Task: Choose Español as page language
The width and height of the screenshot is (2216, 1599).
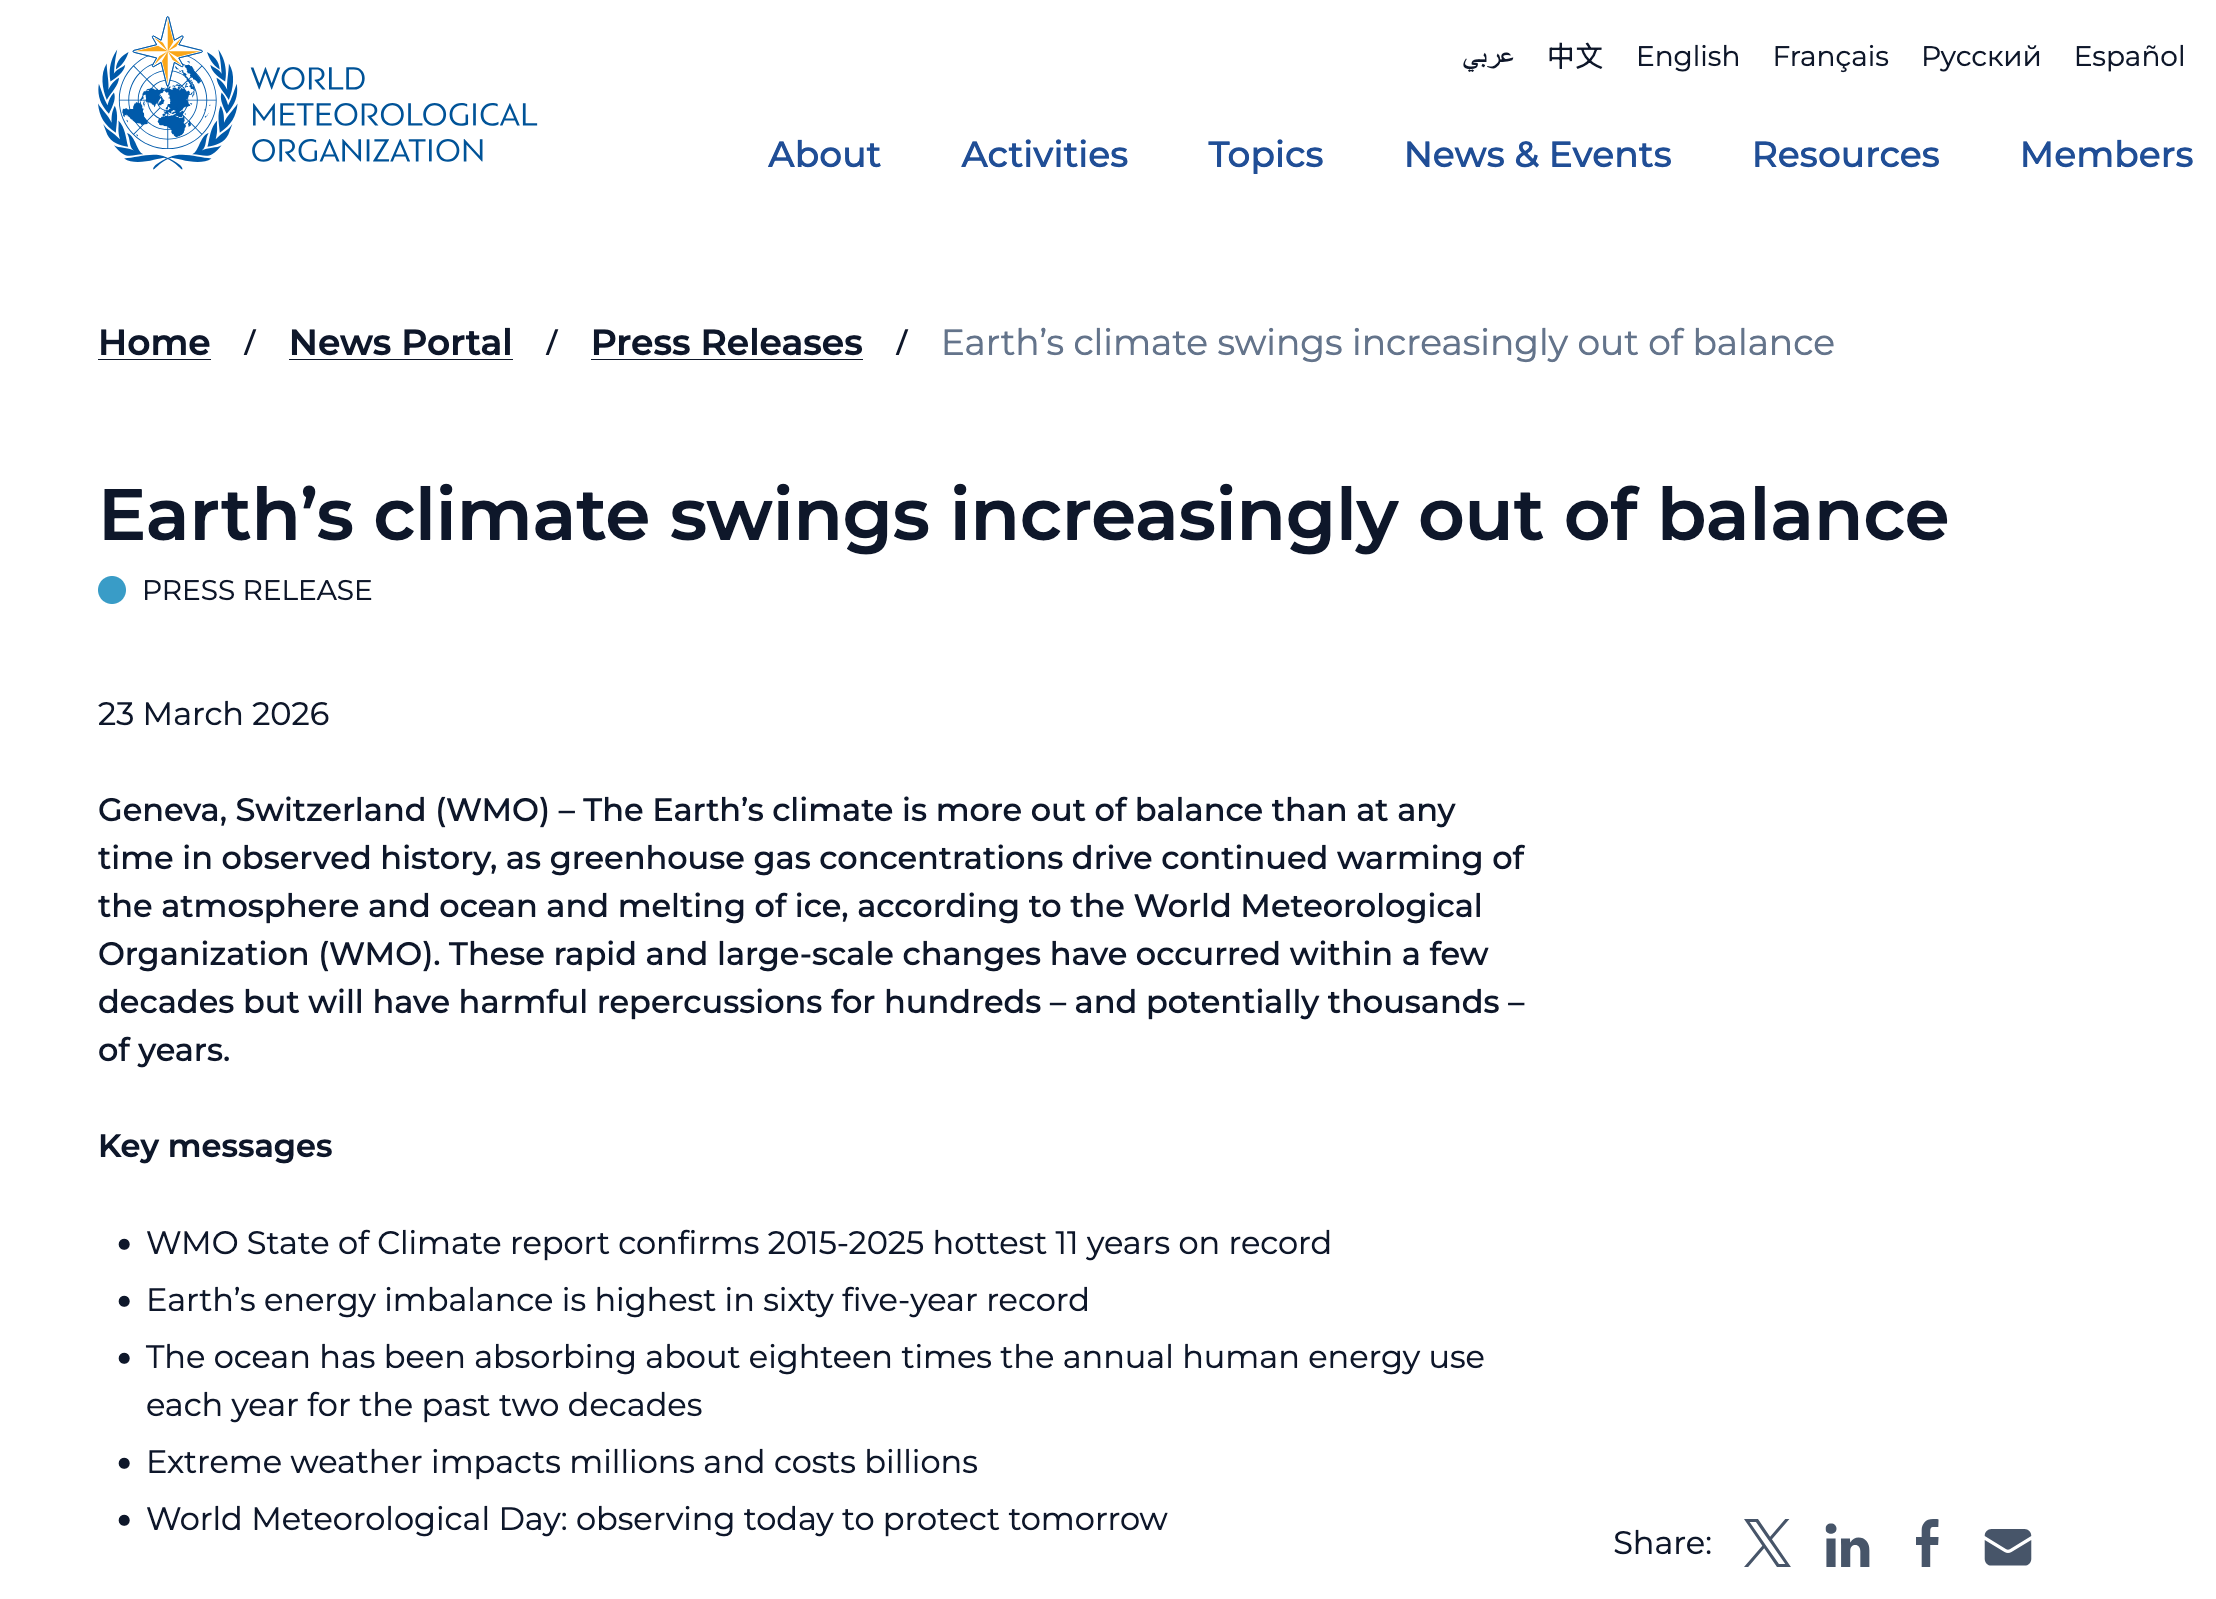Action: pos(2129,57)
